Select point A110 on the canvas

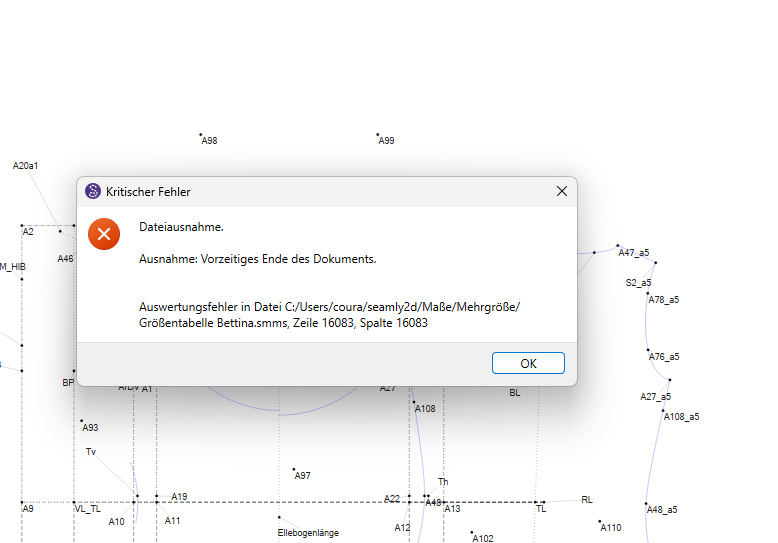pos(599,521)
